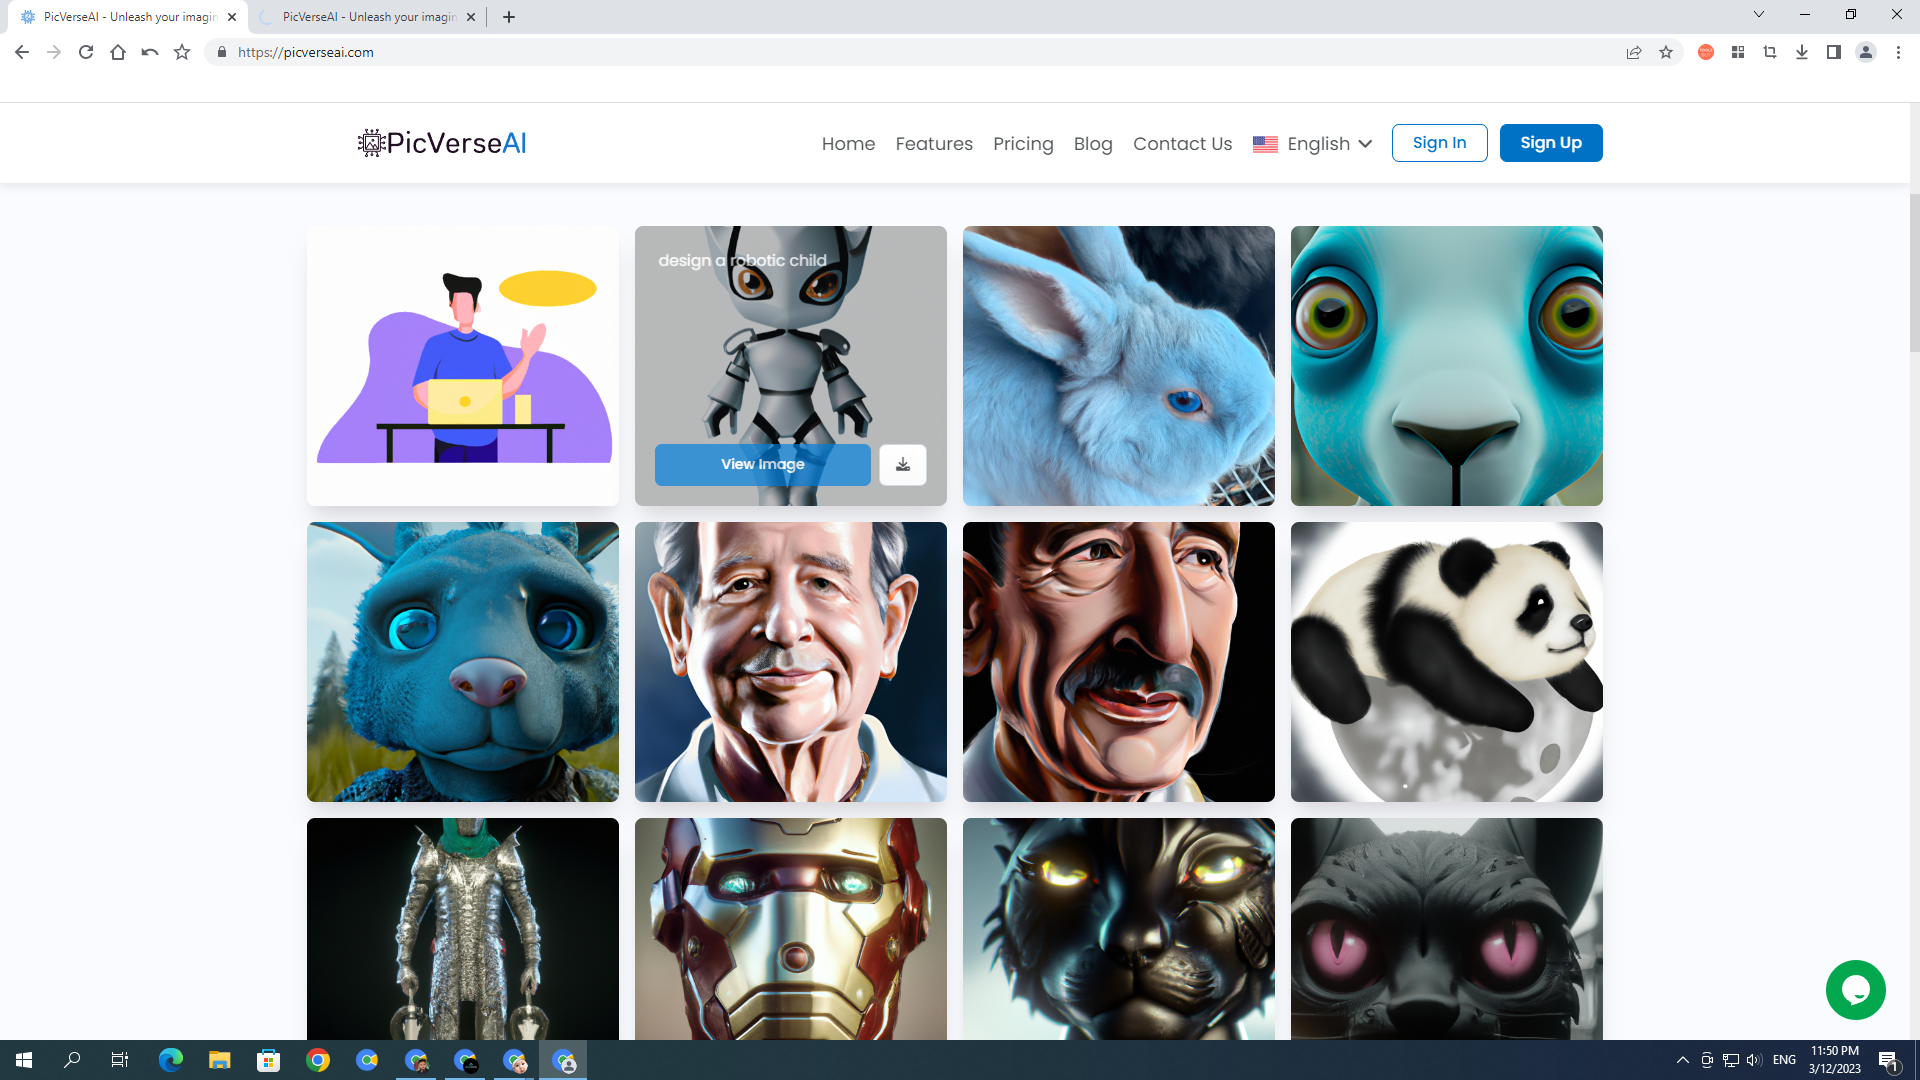Click the Sign Up button

point(1551,143)
